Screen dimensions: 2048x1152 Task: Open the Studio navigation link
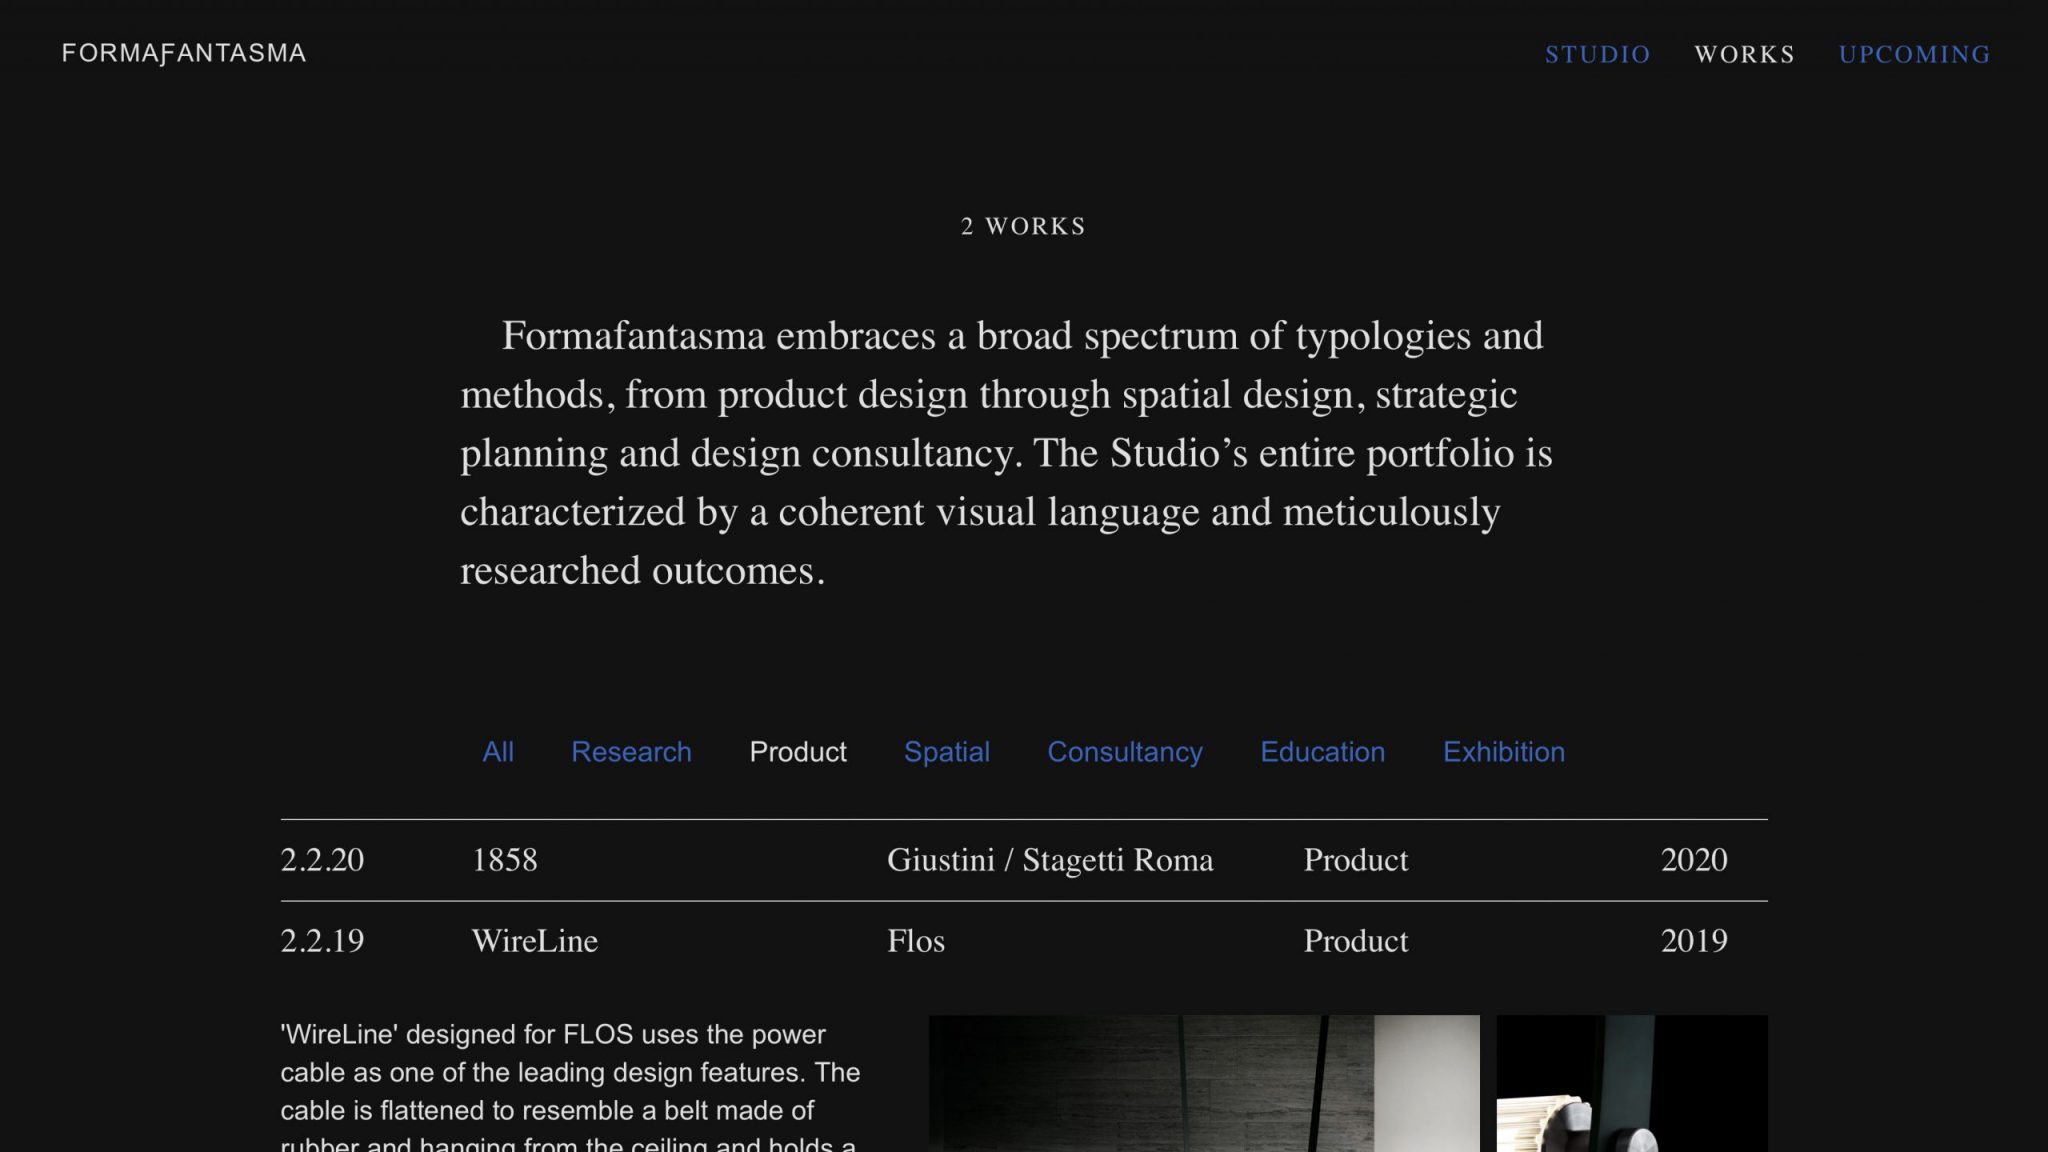[x=1597, y=54]
